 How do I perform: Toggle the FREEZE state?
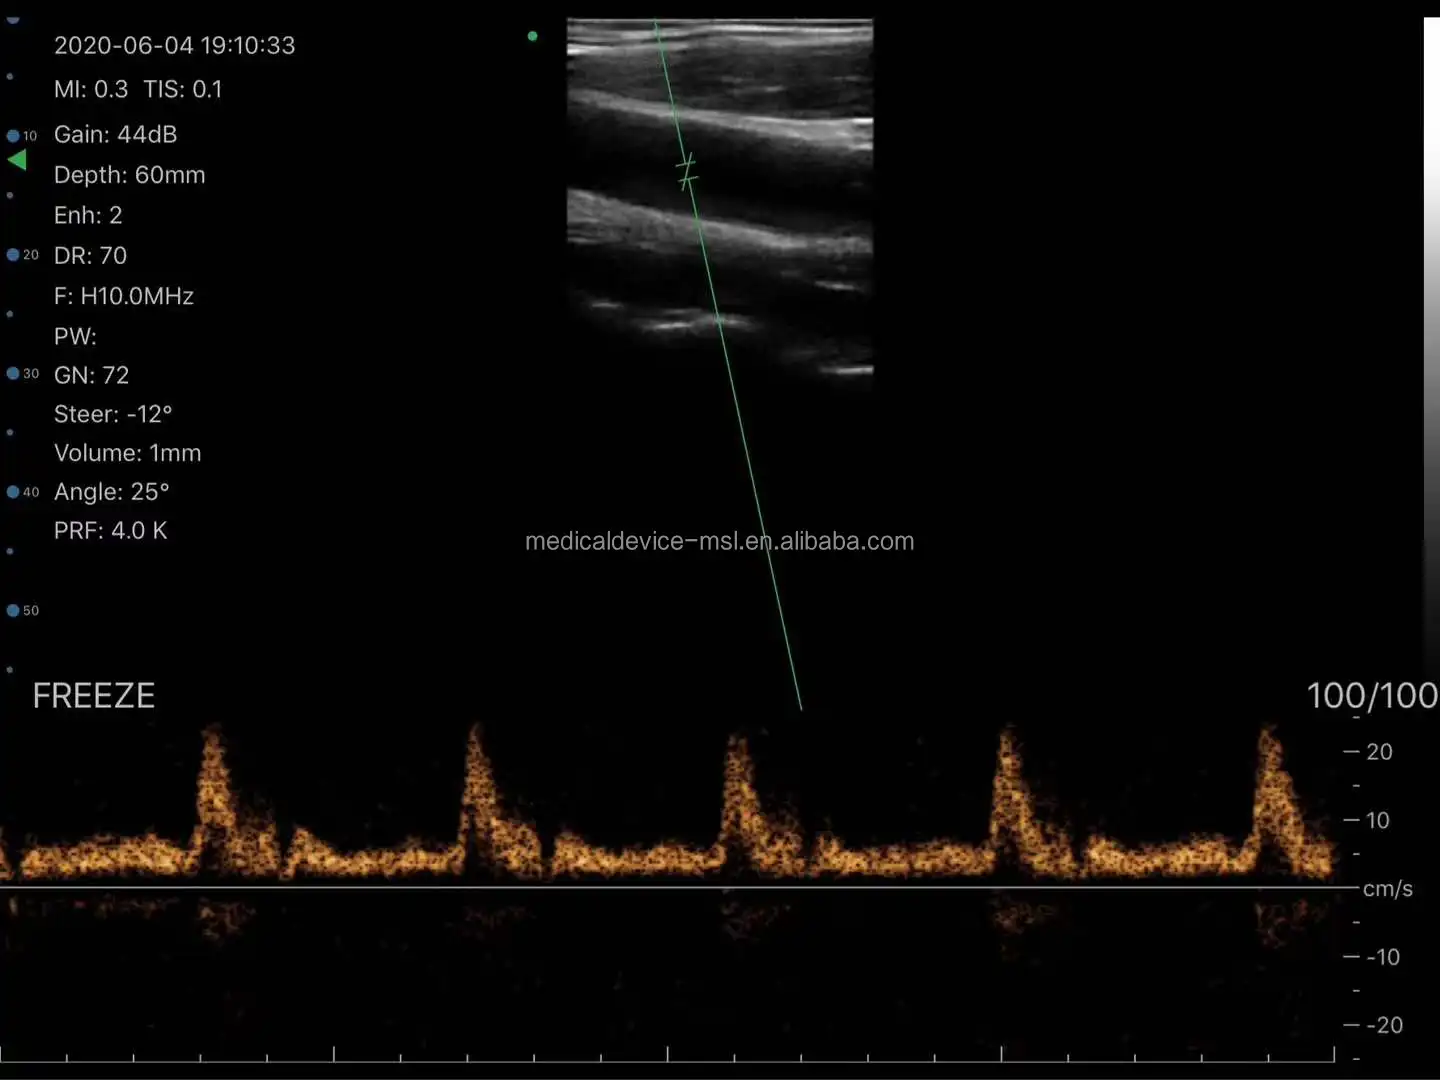click(x=93, y=695)
